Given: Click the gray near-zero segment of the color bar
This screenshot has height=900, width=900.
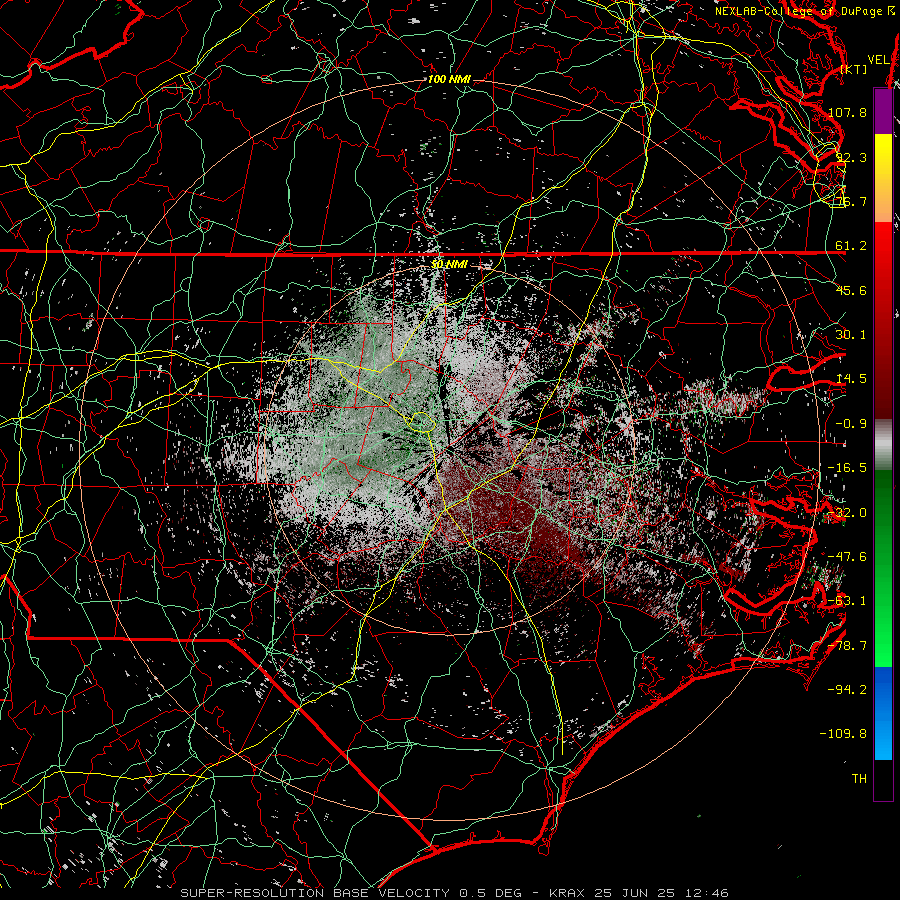Looking at the screenshot, I should [883, 445].
